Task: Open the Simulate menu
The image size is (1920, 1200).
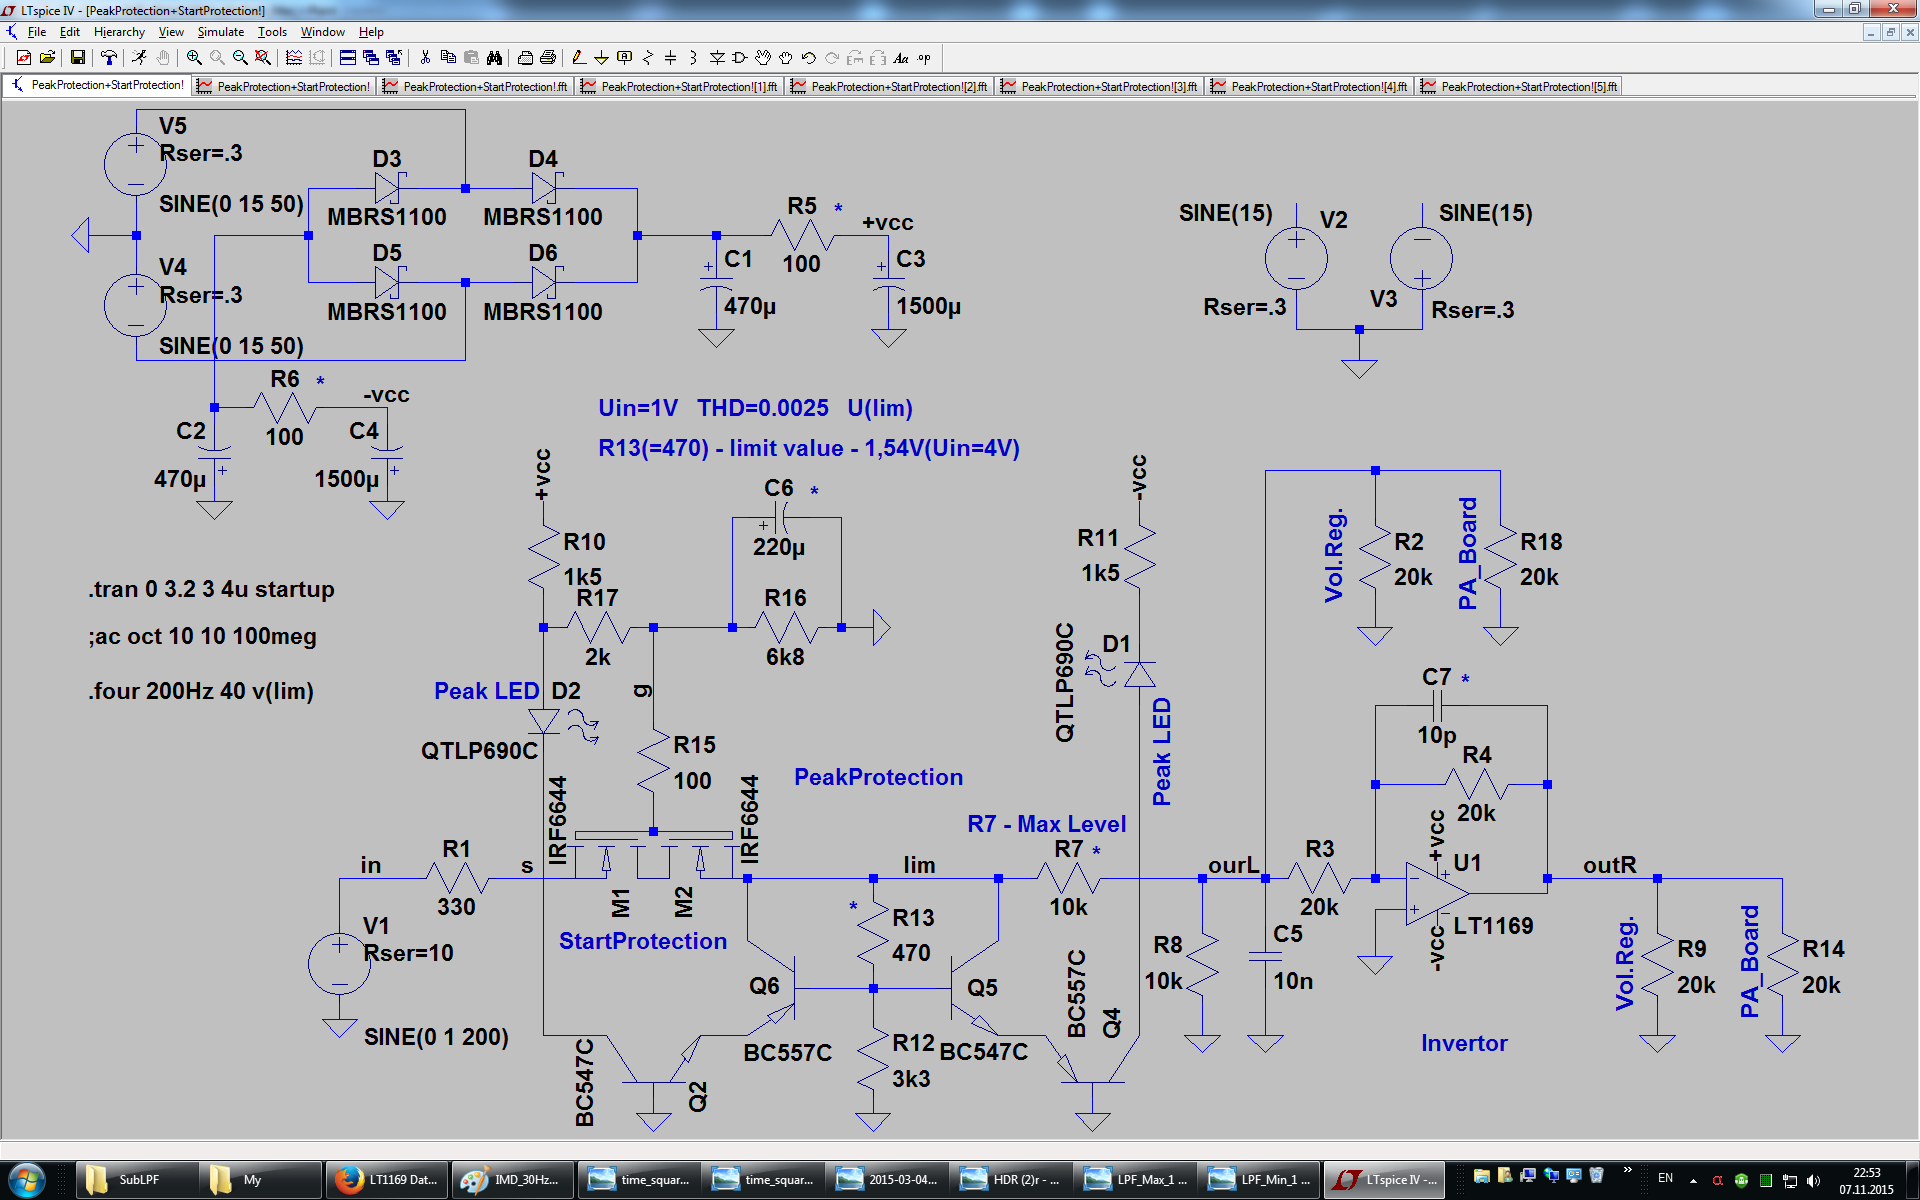Action: point(220,32)
